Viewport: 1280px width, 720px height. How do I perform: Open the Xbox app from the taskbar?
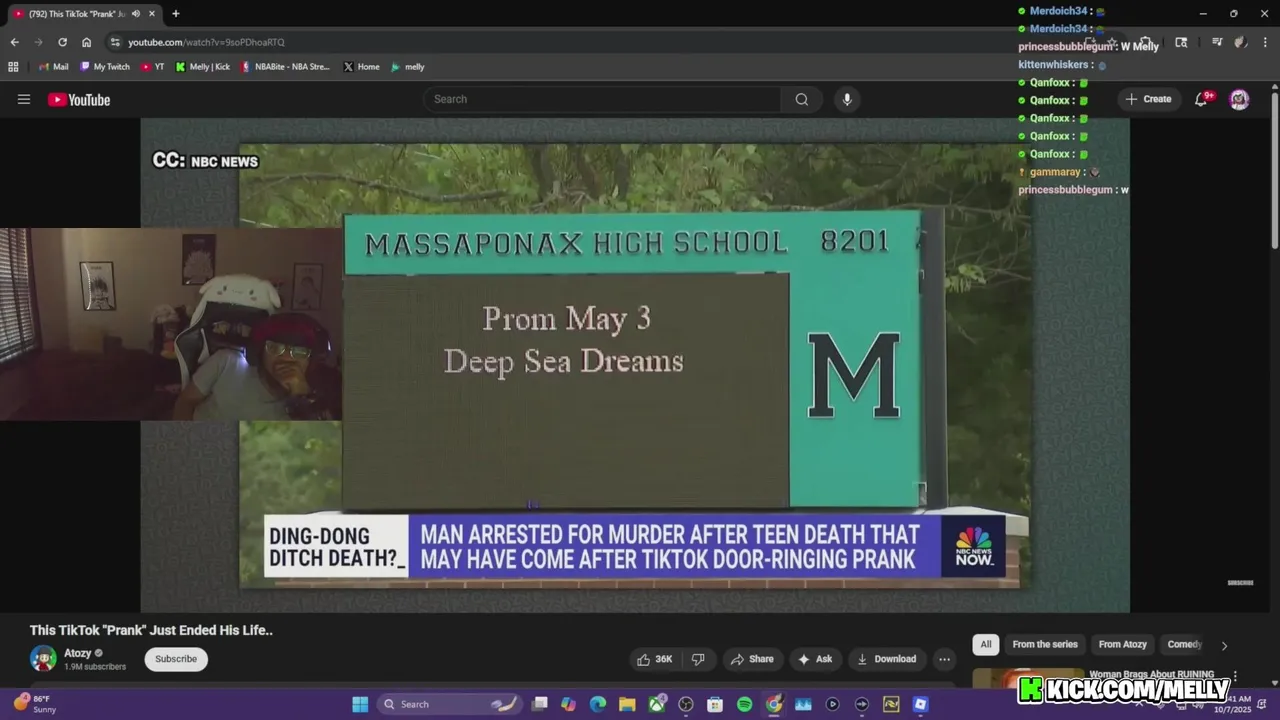click(x=657, y=704)
